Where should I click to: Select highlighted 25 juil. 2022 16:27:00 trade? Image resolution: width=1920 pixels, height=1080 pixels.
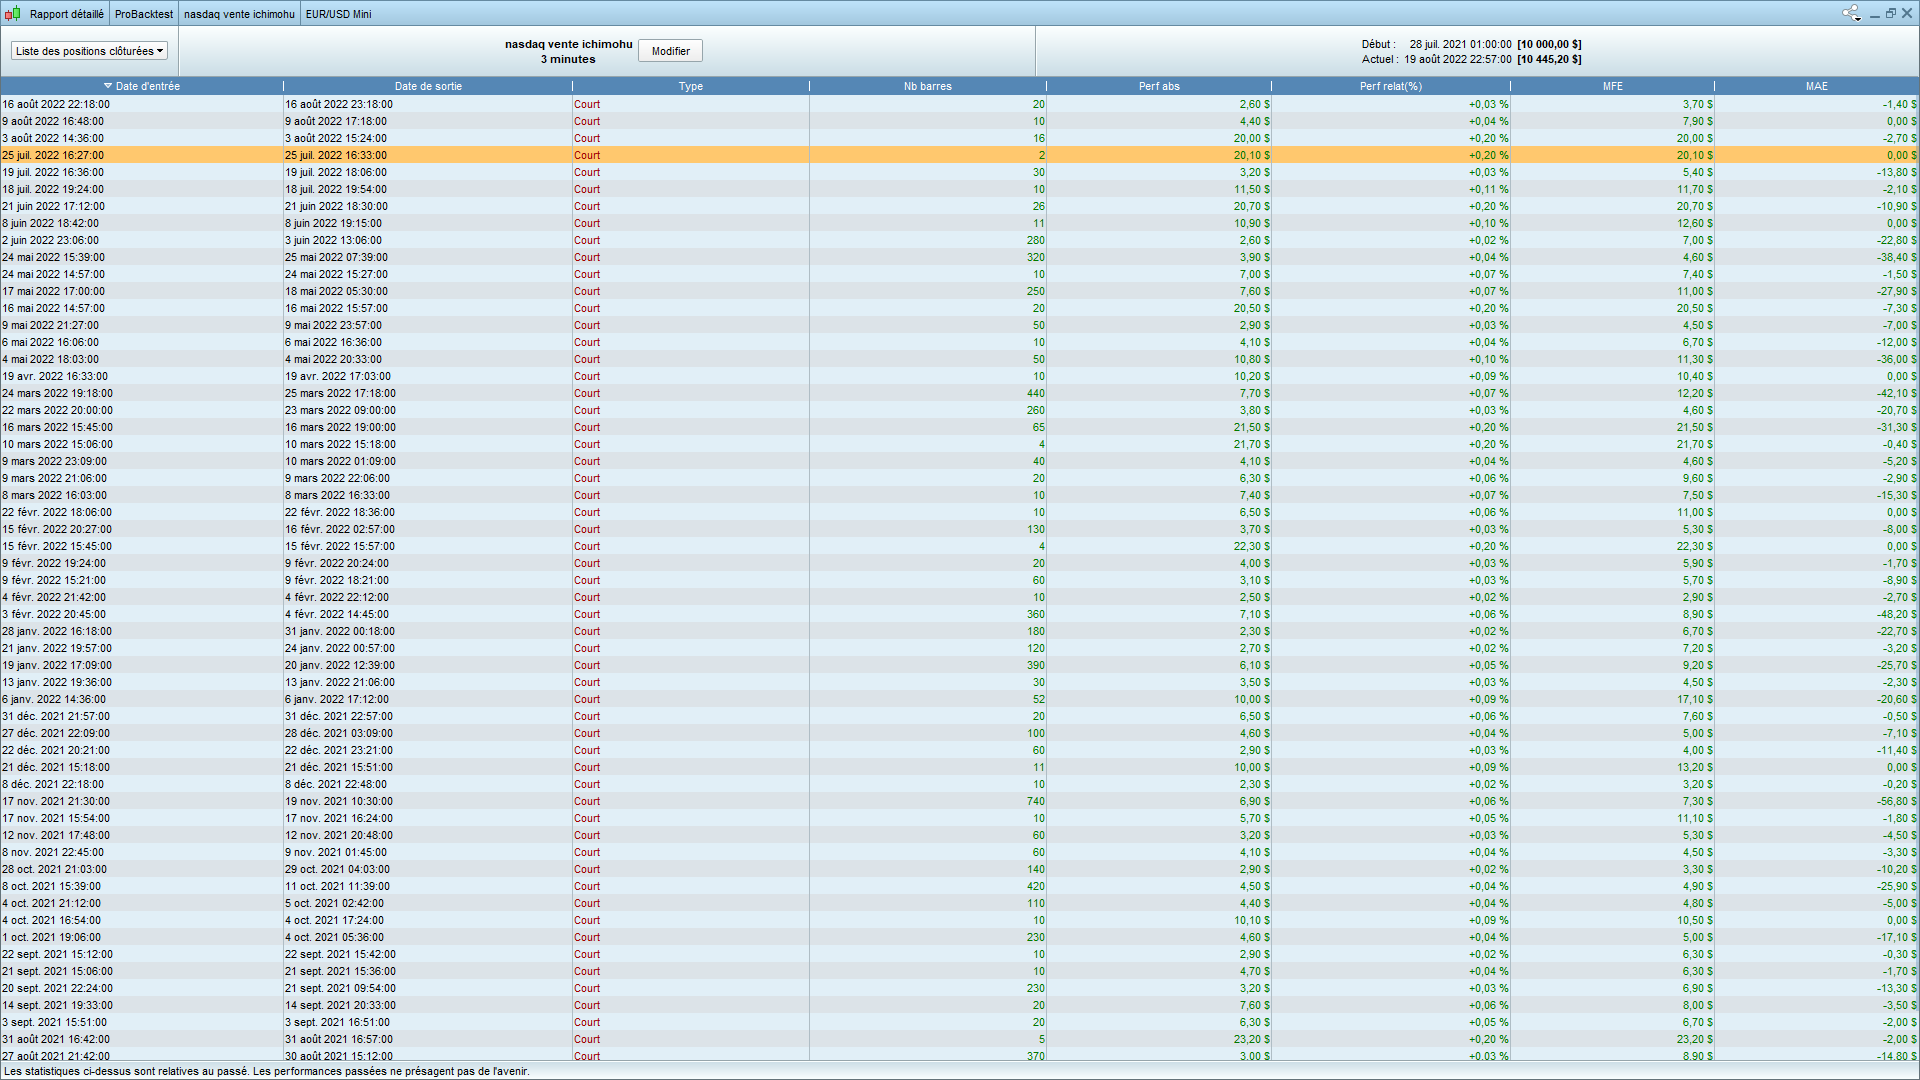53,155
